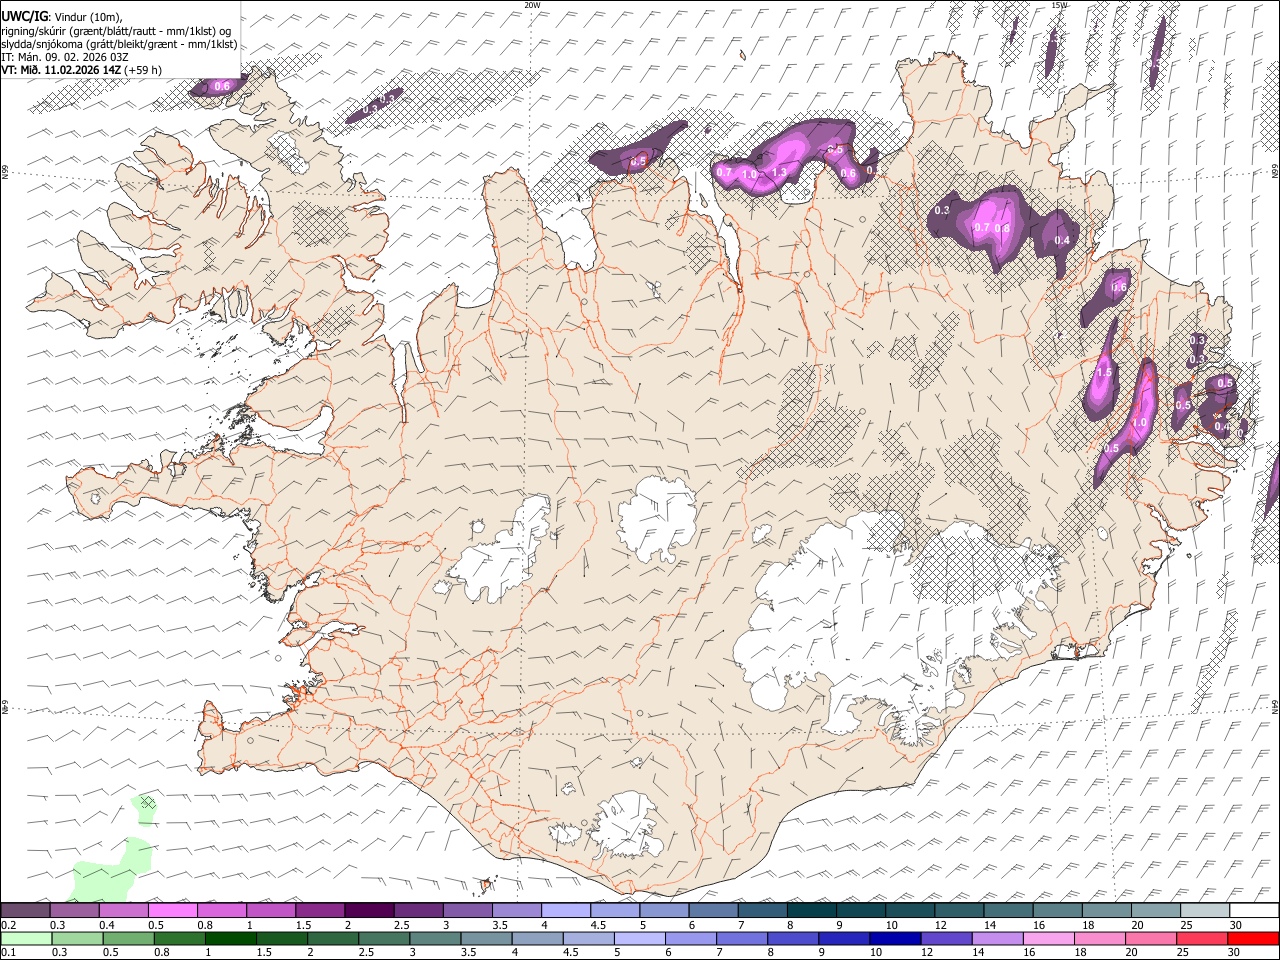Screen dimensions: 1280x960
Task: Click the darkest green lower swatch labeled 1
Action: tap(230, 938)
